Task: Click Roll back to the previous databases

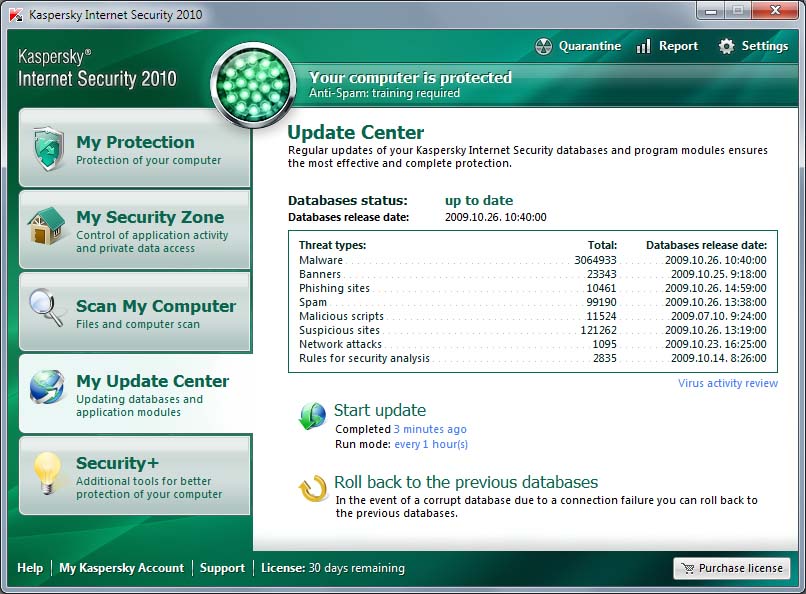Action: 466,482
